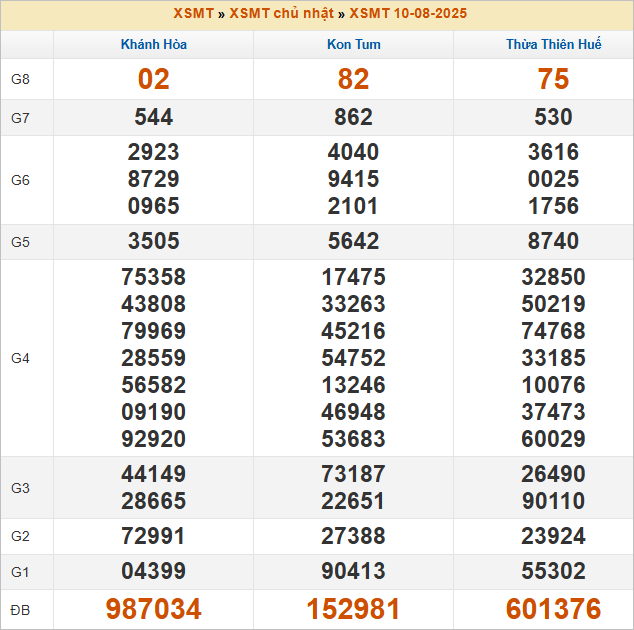Select the G7 prize row label
This screenshot has width=634, height=630.
pyautogui.click(x=21, y=118)
